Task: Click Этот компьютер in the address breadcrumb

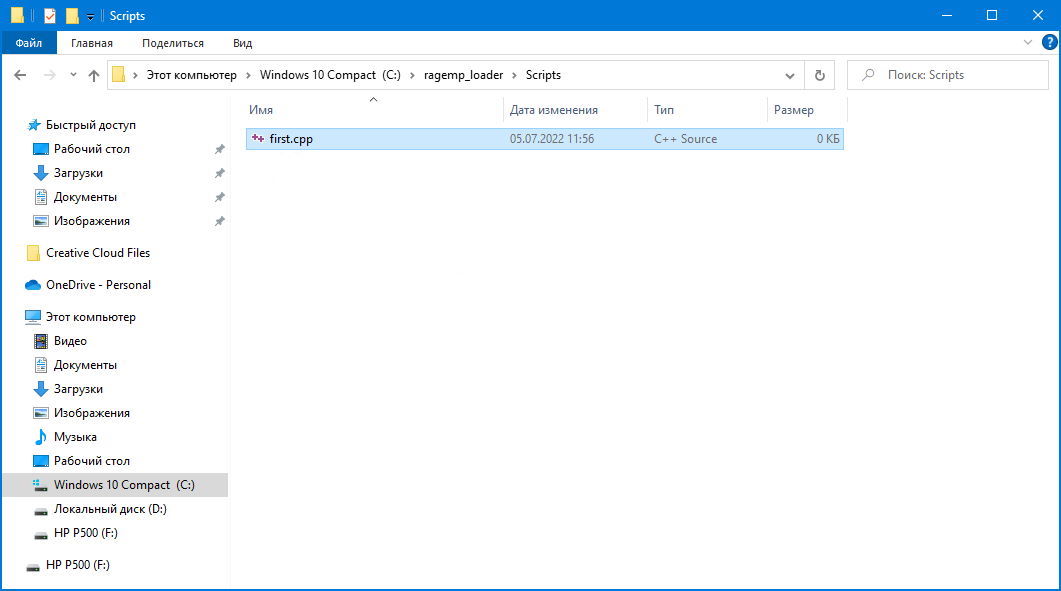Action: click(x=191, y=75)
